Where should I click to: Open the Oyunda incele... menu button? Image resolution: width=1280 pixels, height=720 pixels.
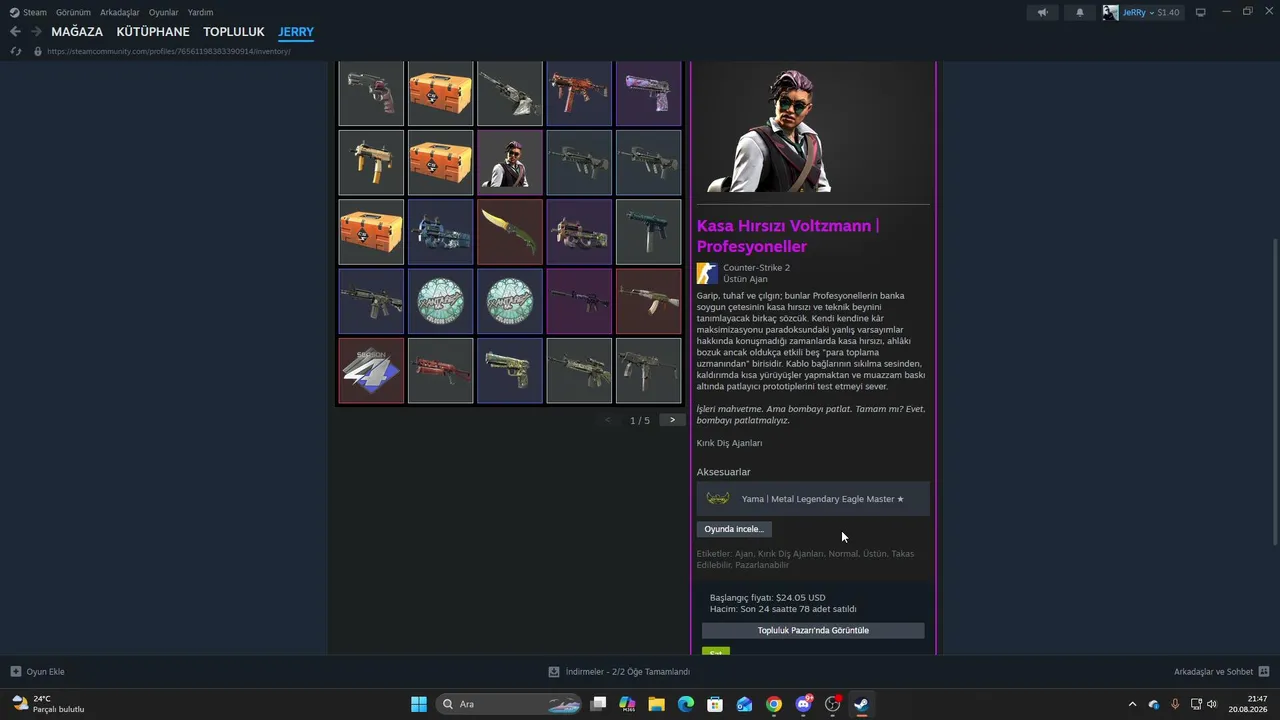(734, 529)
